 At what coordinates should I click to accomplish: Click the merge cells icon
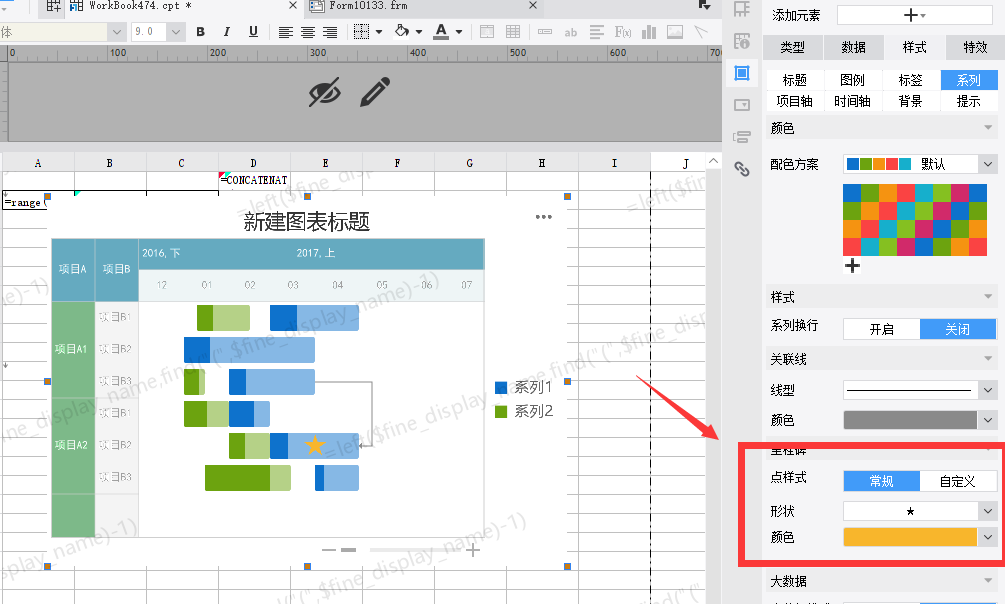click(x=487, y=31)
